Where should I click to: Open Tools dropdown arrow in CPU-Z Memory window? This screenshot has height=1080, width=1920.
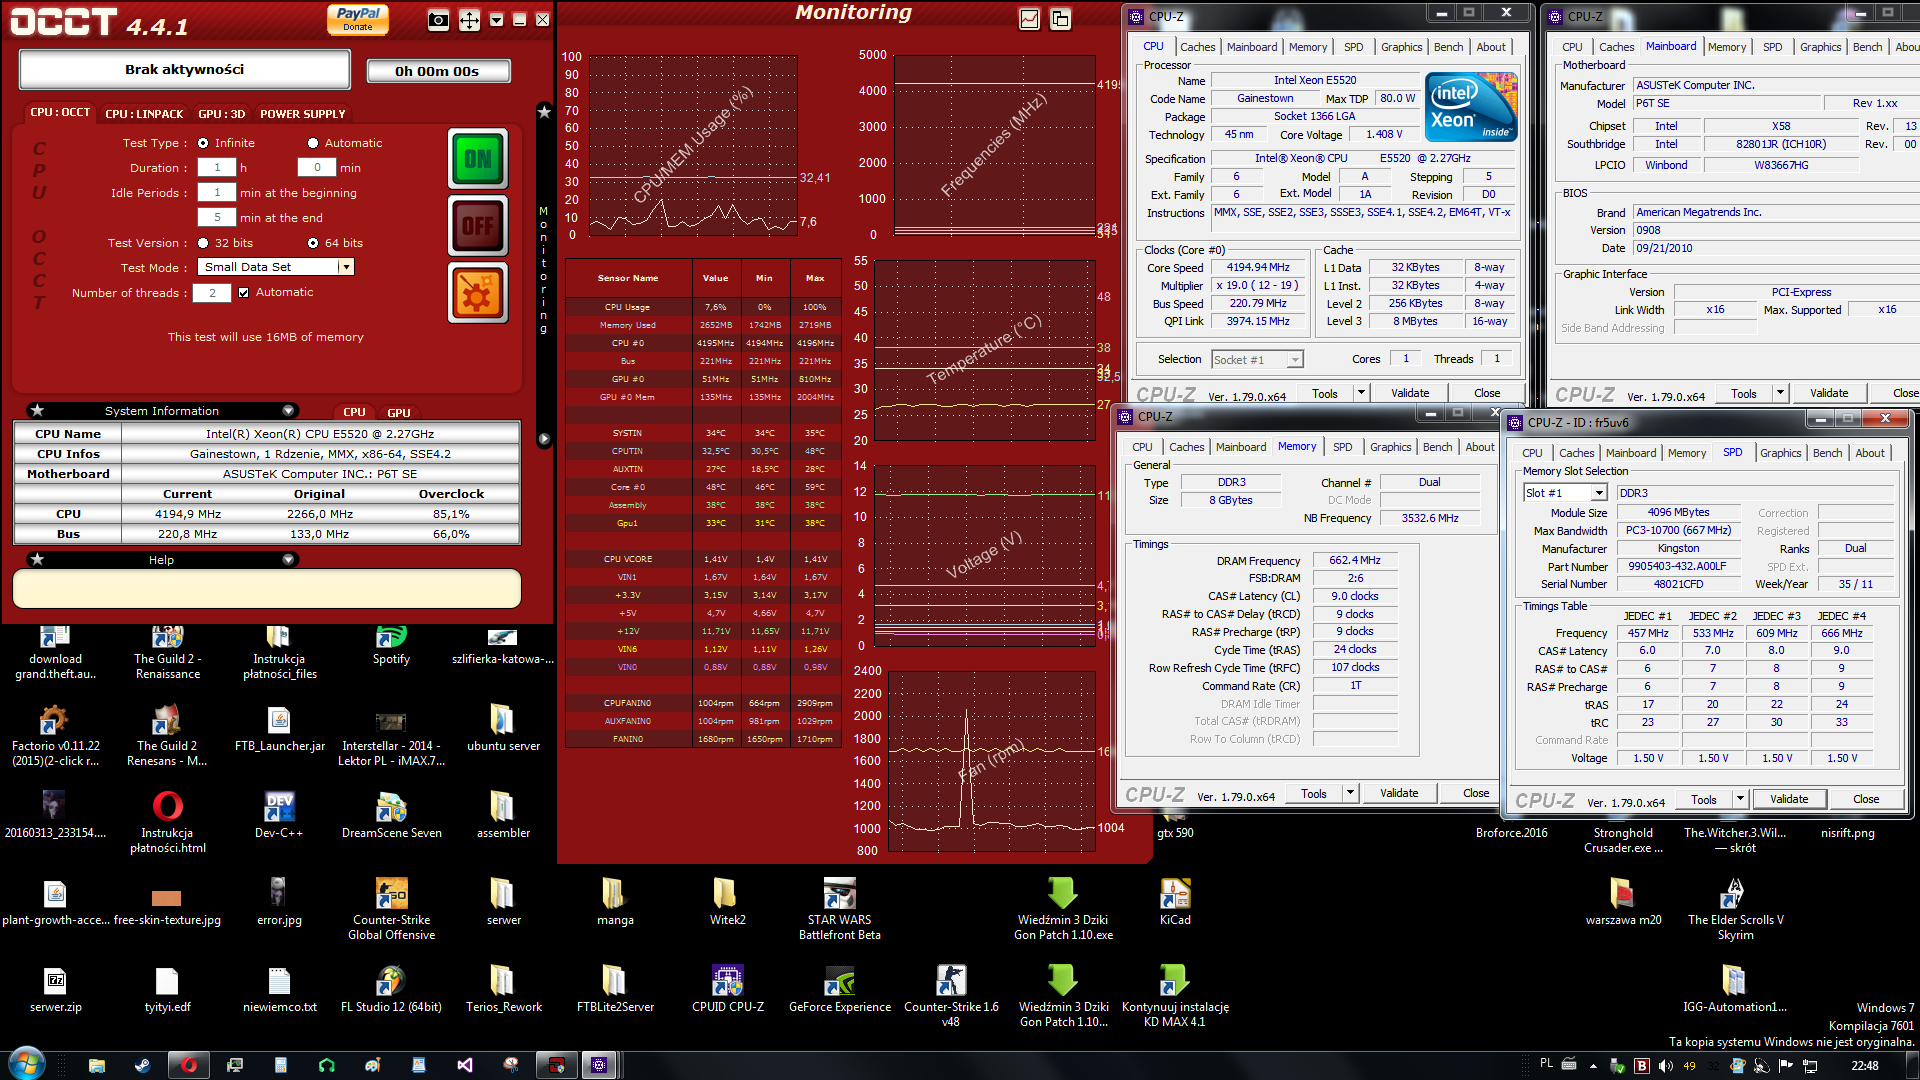pyautogui.click(x=1350, y=793)
